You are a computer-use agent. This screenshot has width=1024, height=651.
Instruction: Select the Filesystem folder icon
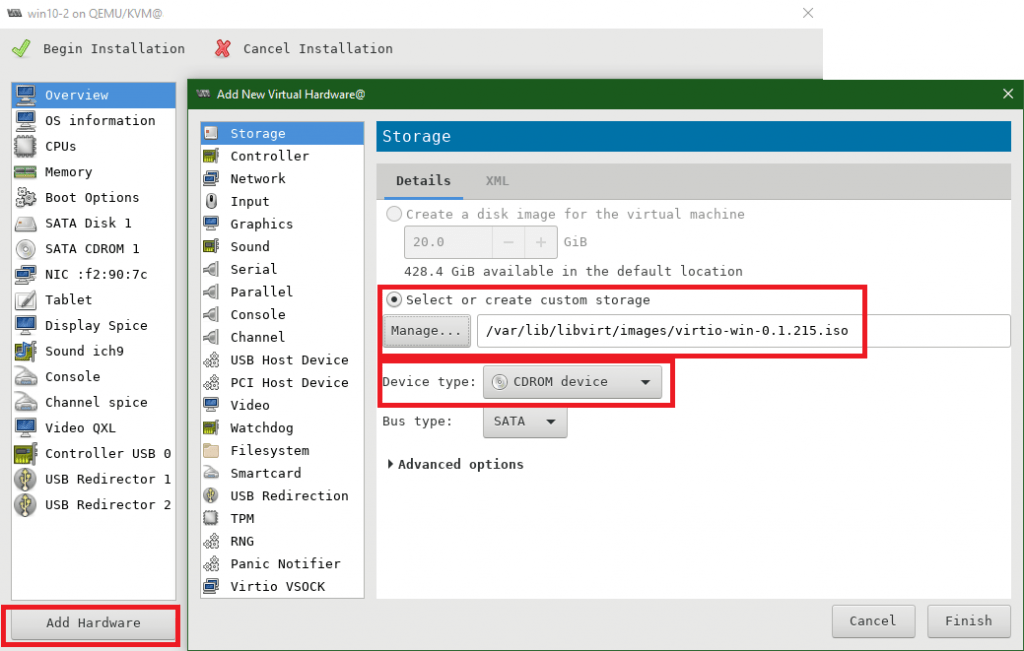211,451
